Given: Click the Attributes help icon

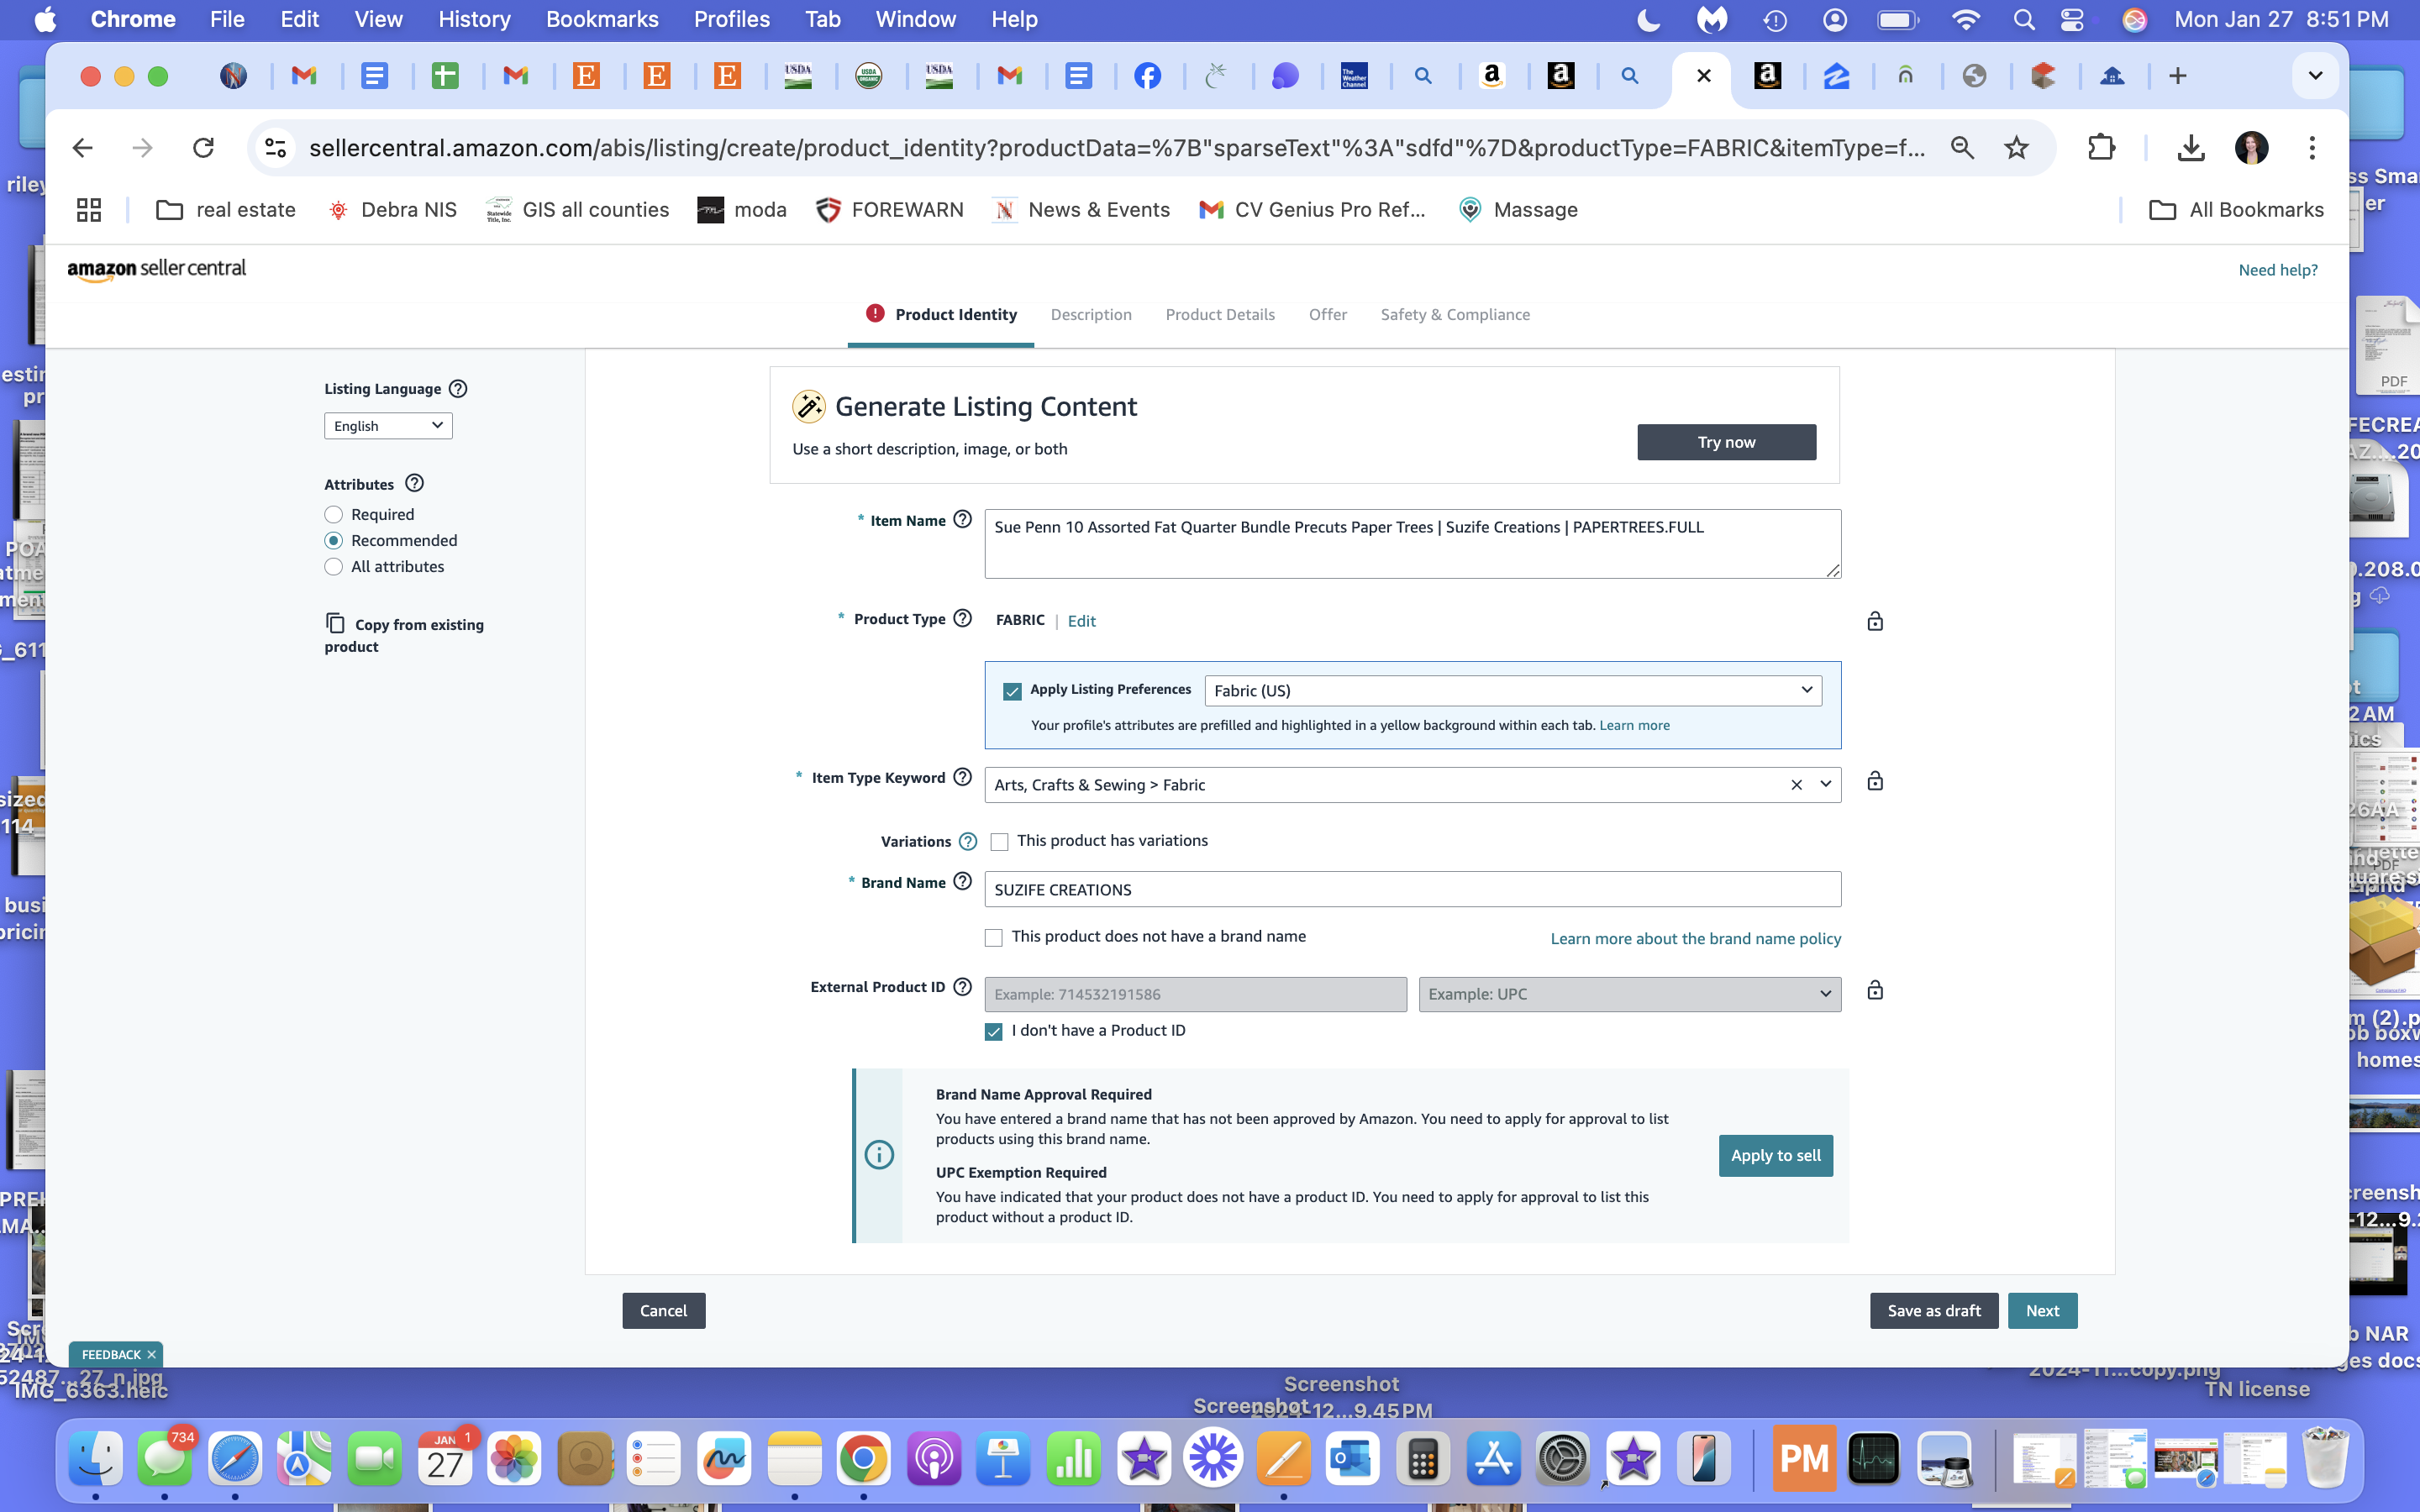Looking at the screenshot, I should pyautogui.click(x=414, y=483).
